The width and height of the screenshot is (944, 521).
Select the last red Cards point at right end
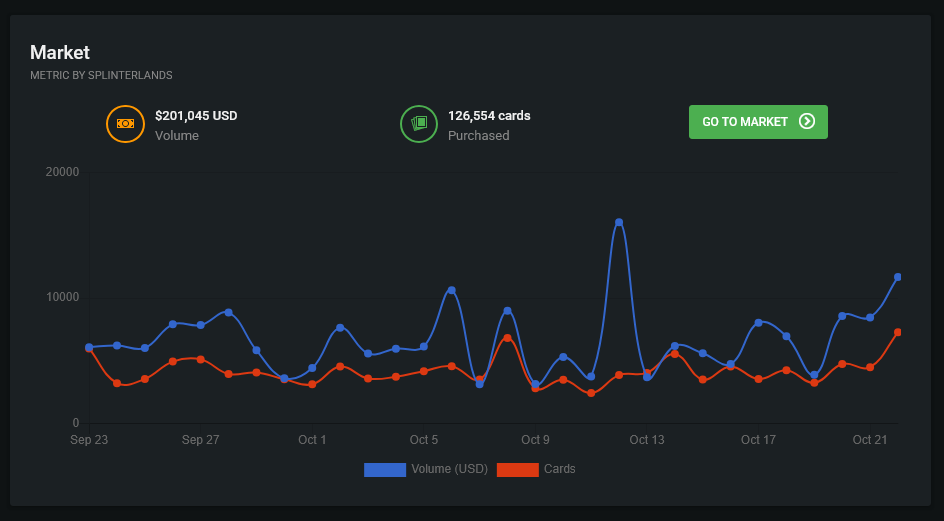click(x=898, y=332)
